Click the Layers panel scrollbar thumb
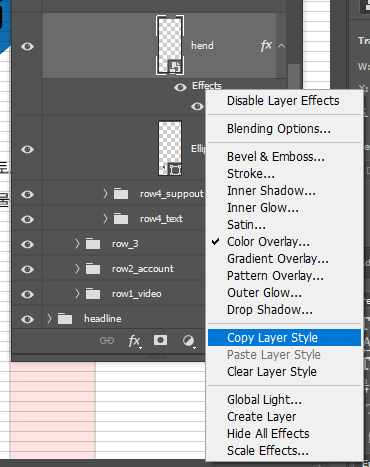The image size is (370, 467). [x=294, y=77]
